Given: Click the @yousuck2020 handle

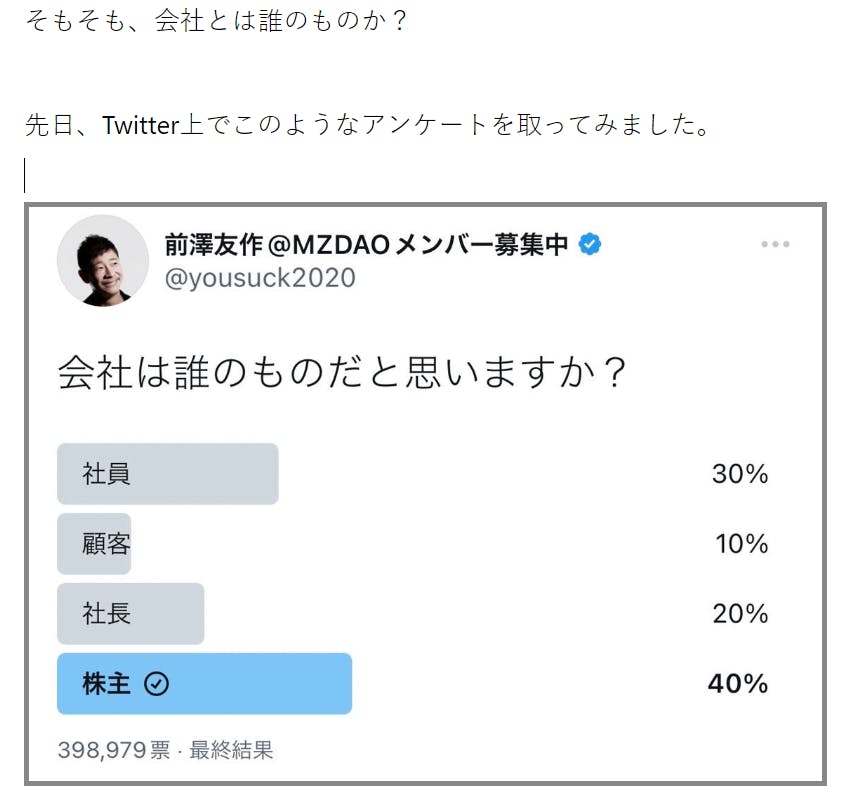Looking at the screenshot, I should tap(259, 278).
